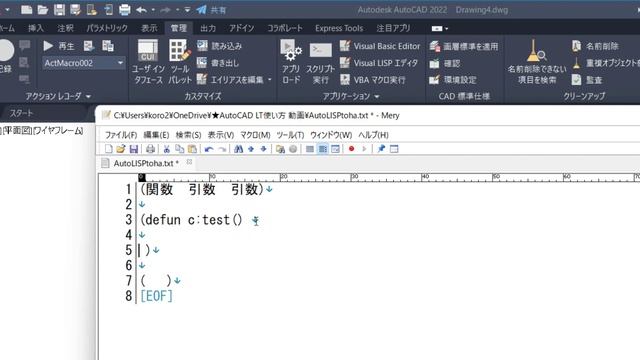Click Save floppy icon in Mery toolbar
Viewport: 640px width, 360px height.
[x=133, y=149]
